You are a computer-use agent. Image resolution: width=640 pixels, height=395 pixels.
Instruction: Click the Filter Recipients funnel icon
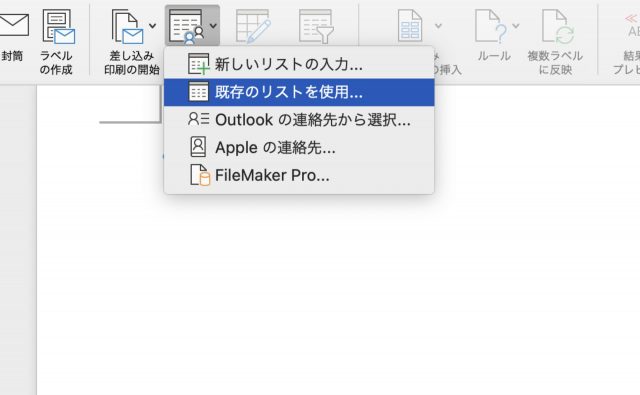click(x=316, y=27)
